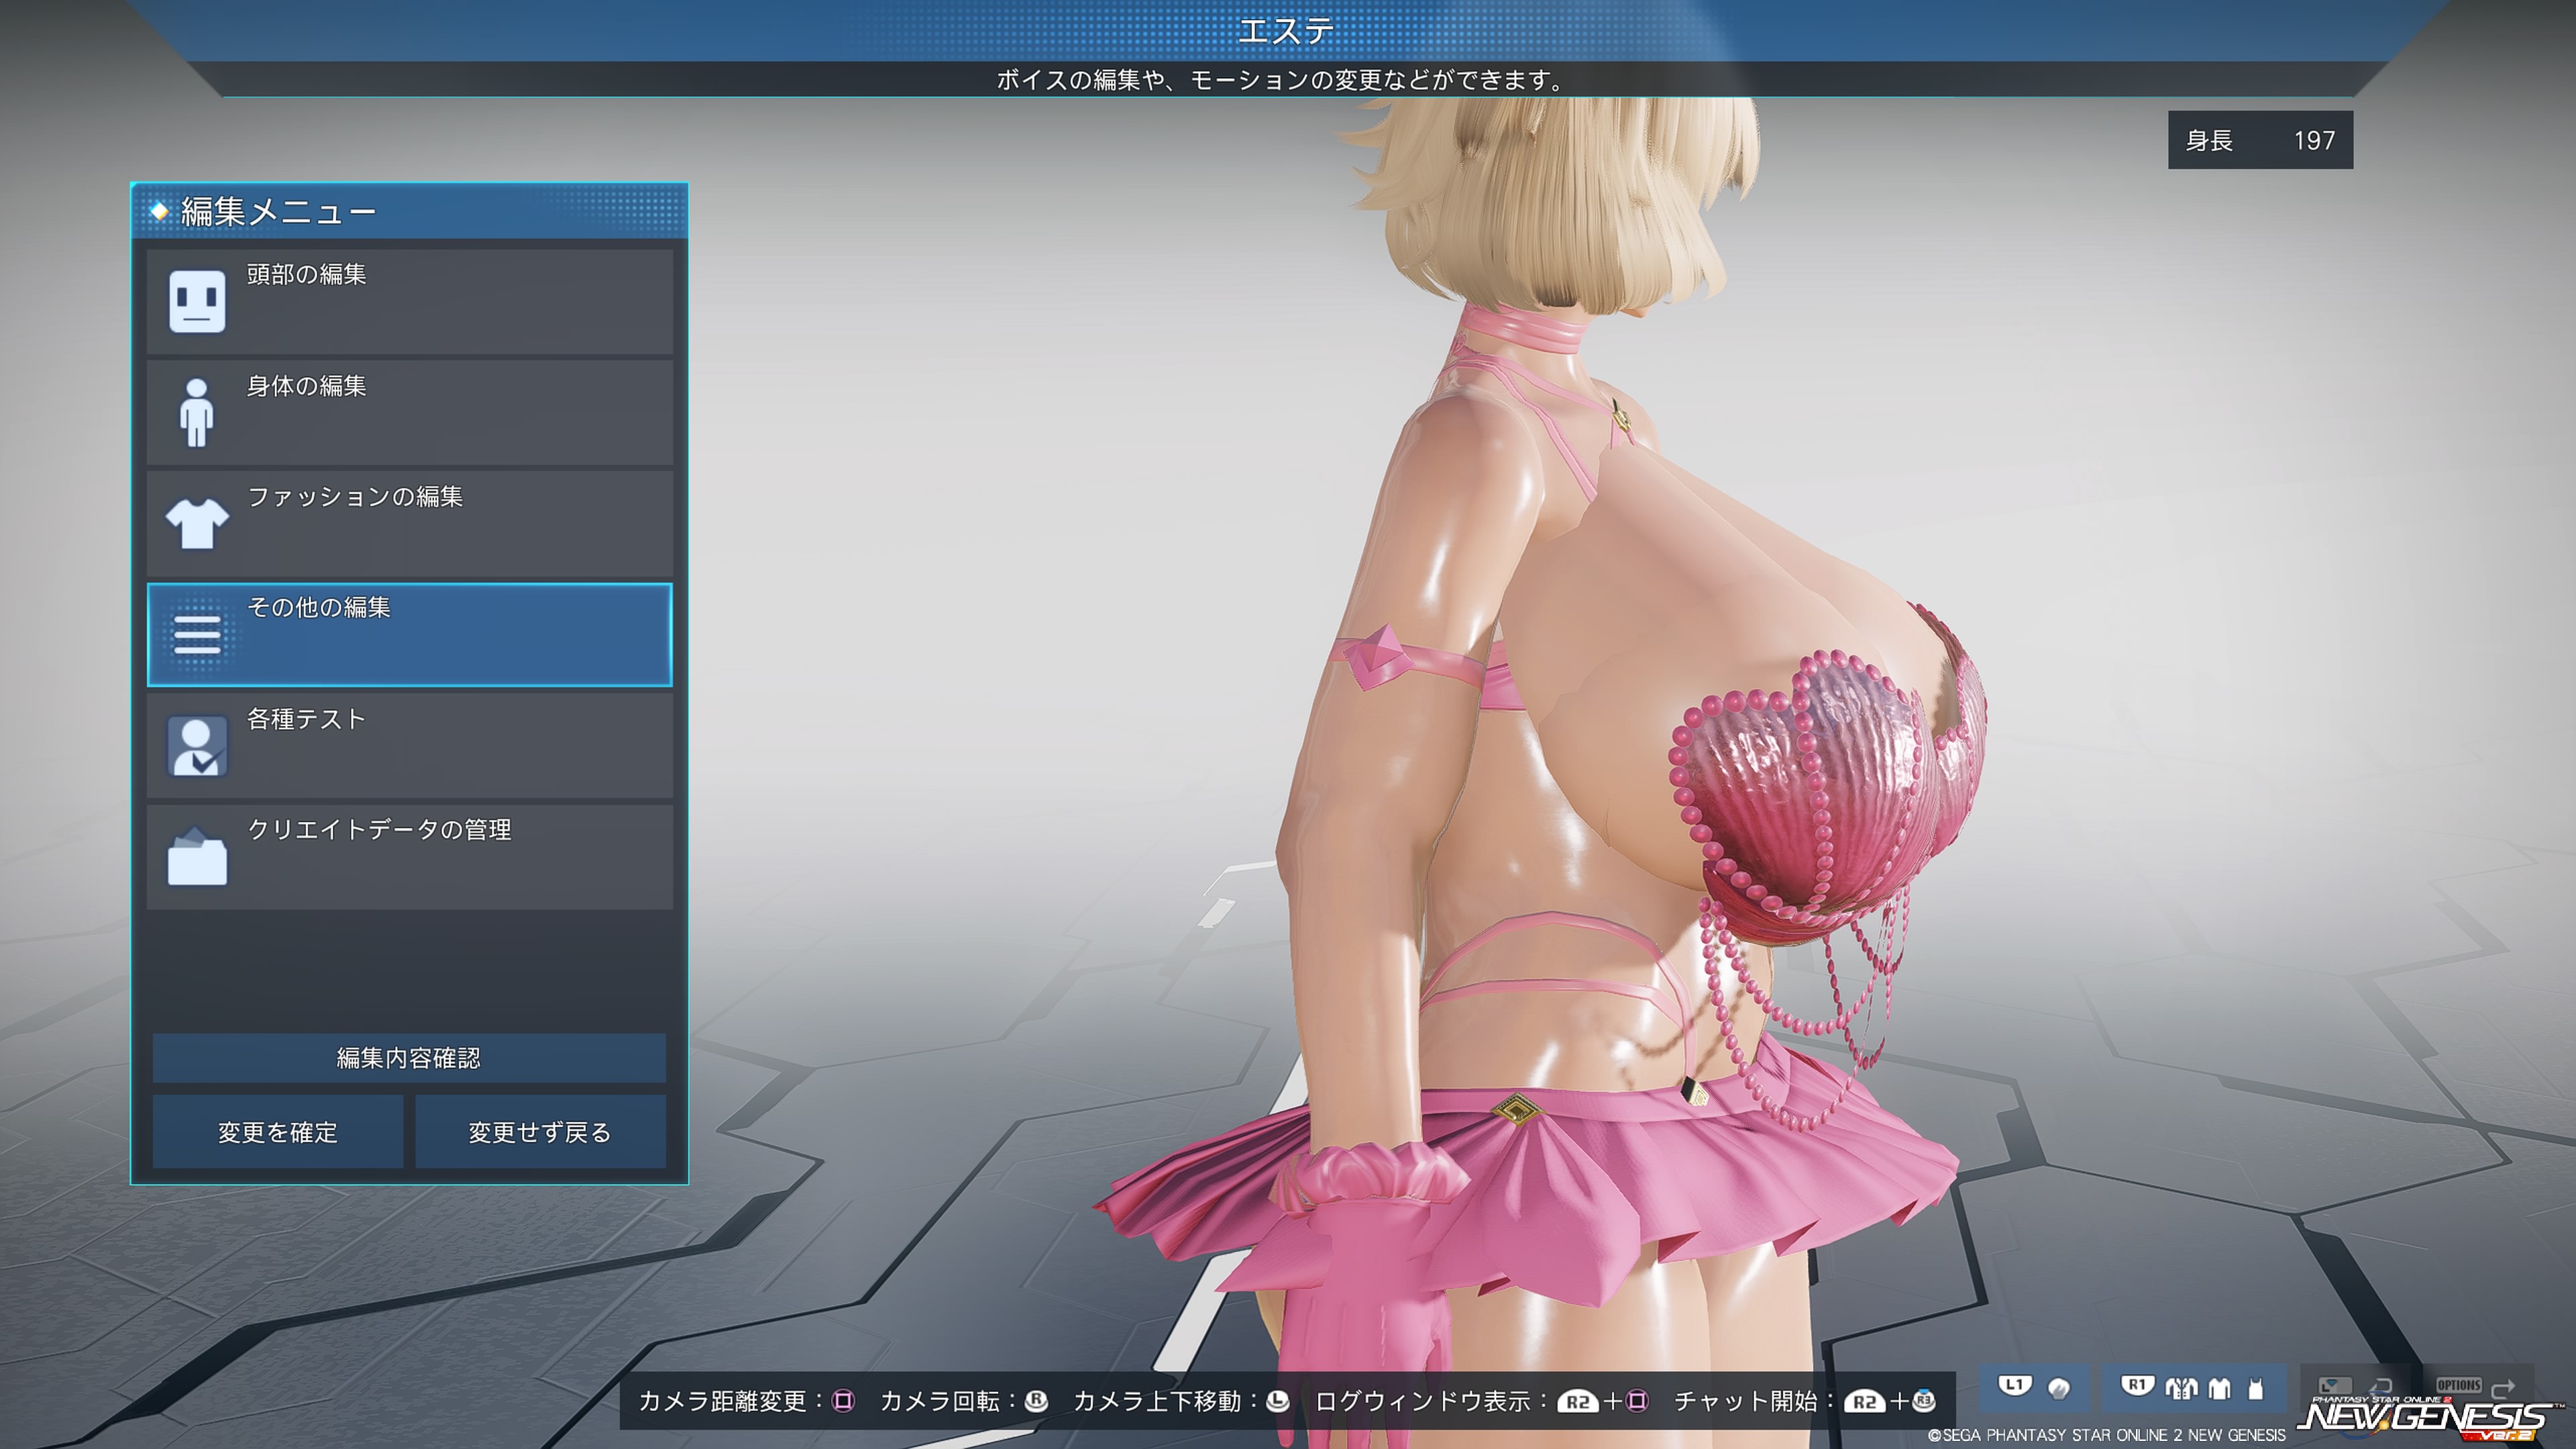
Task: Confirm changes with the 変更を確定 button
Action: coord(278,1132)
